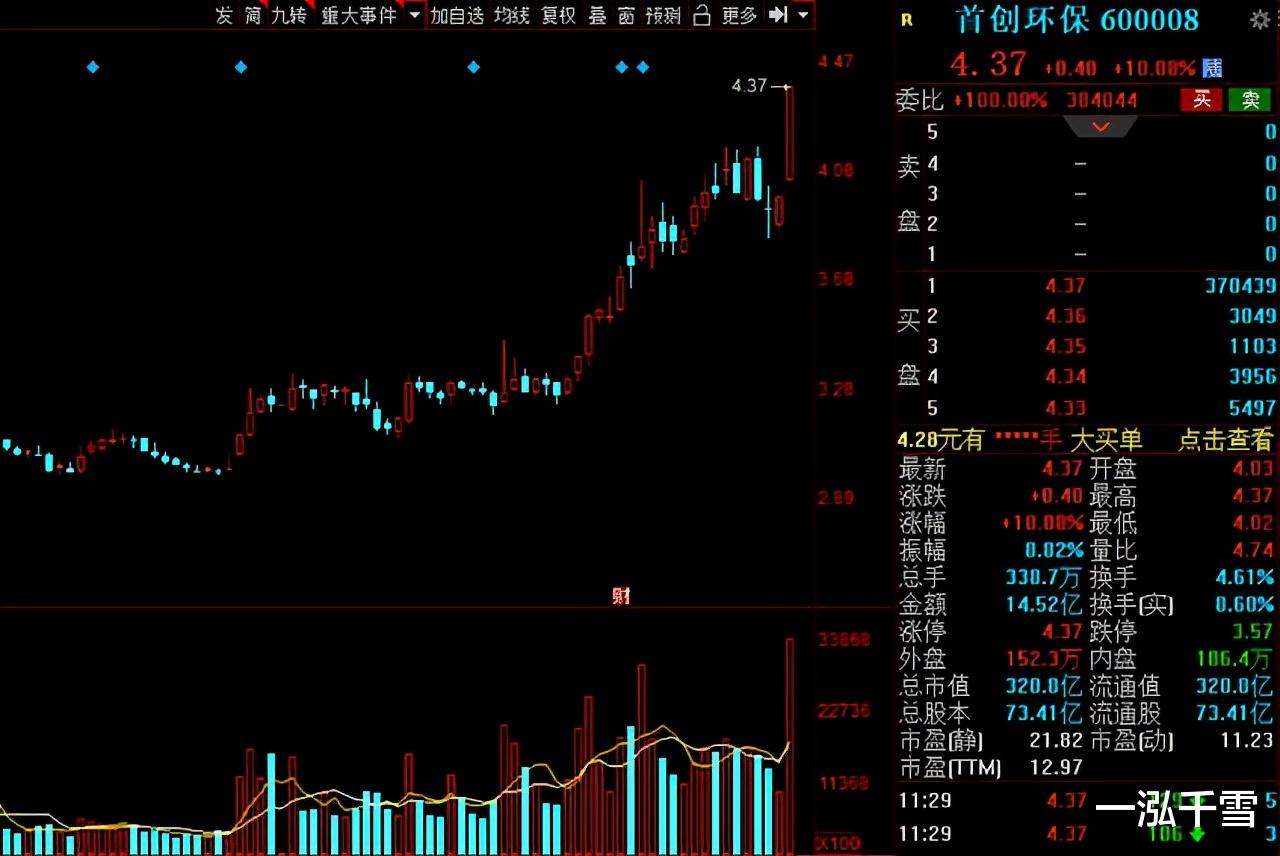This screenshot has height=856, width=1280.
Task: Click the 330.7万 total volume value
Action: tap(1046, 577)
